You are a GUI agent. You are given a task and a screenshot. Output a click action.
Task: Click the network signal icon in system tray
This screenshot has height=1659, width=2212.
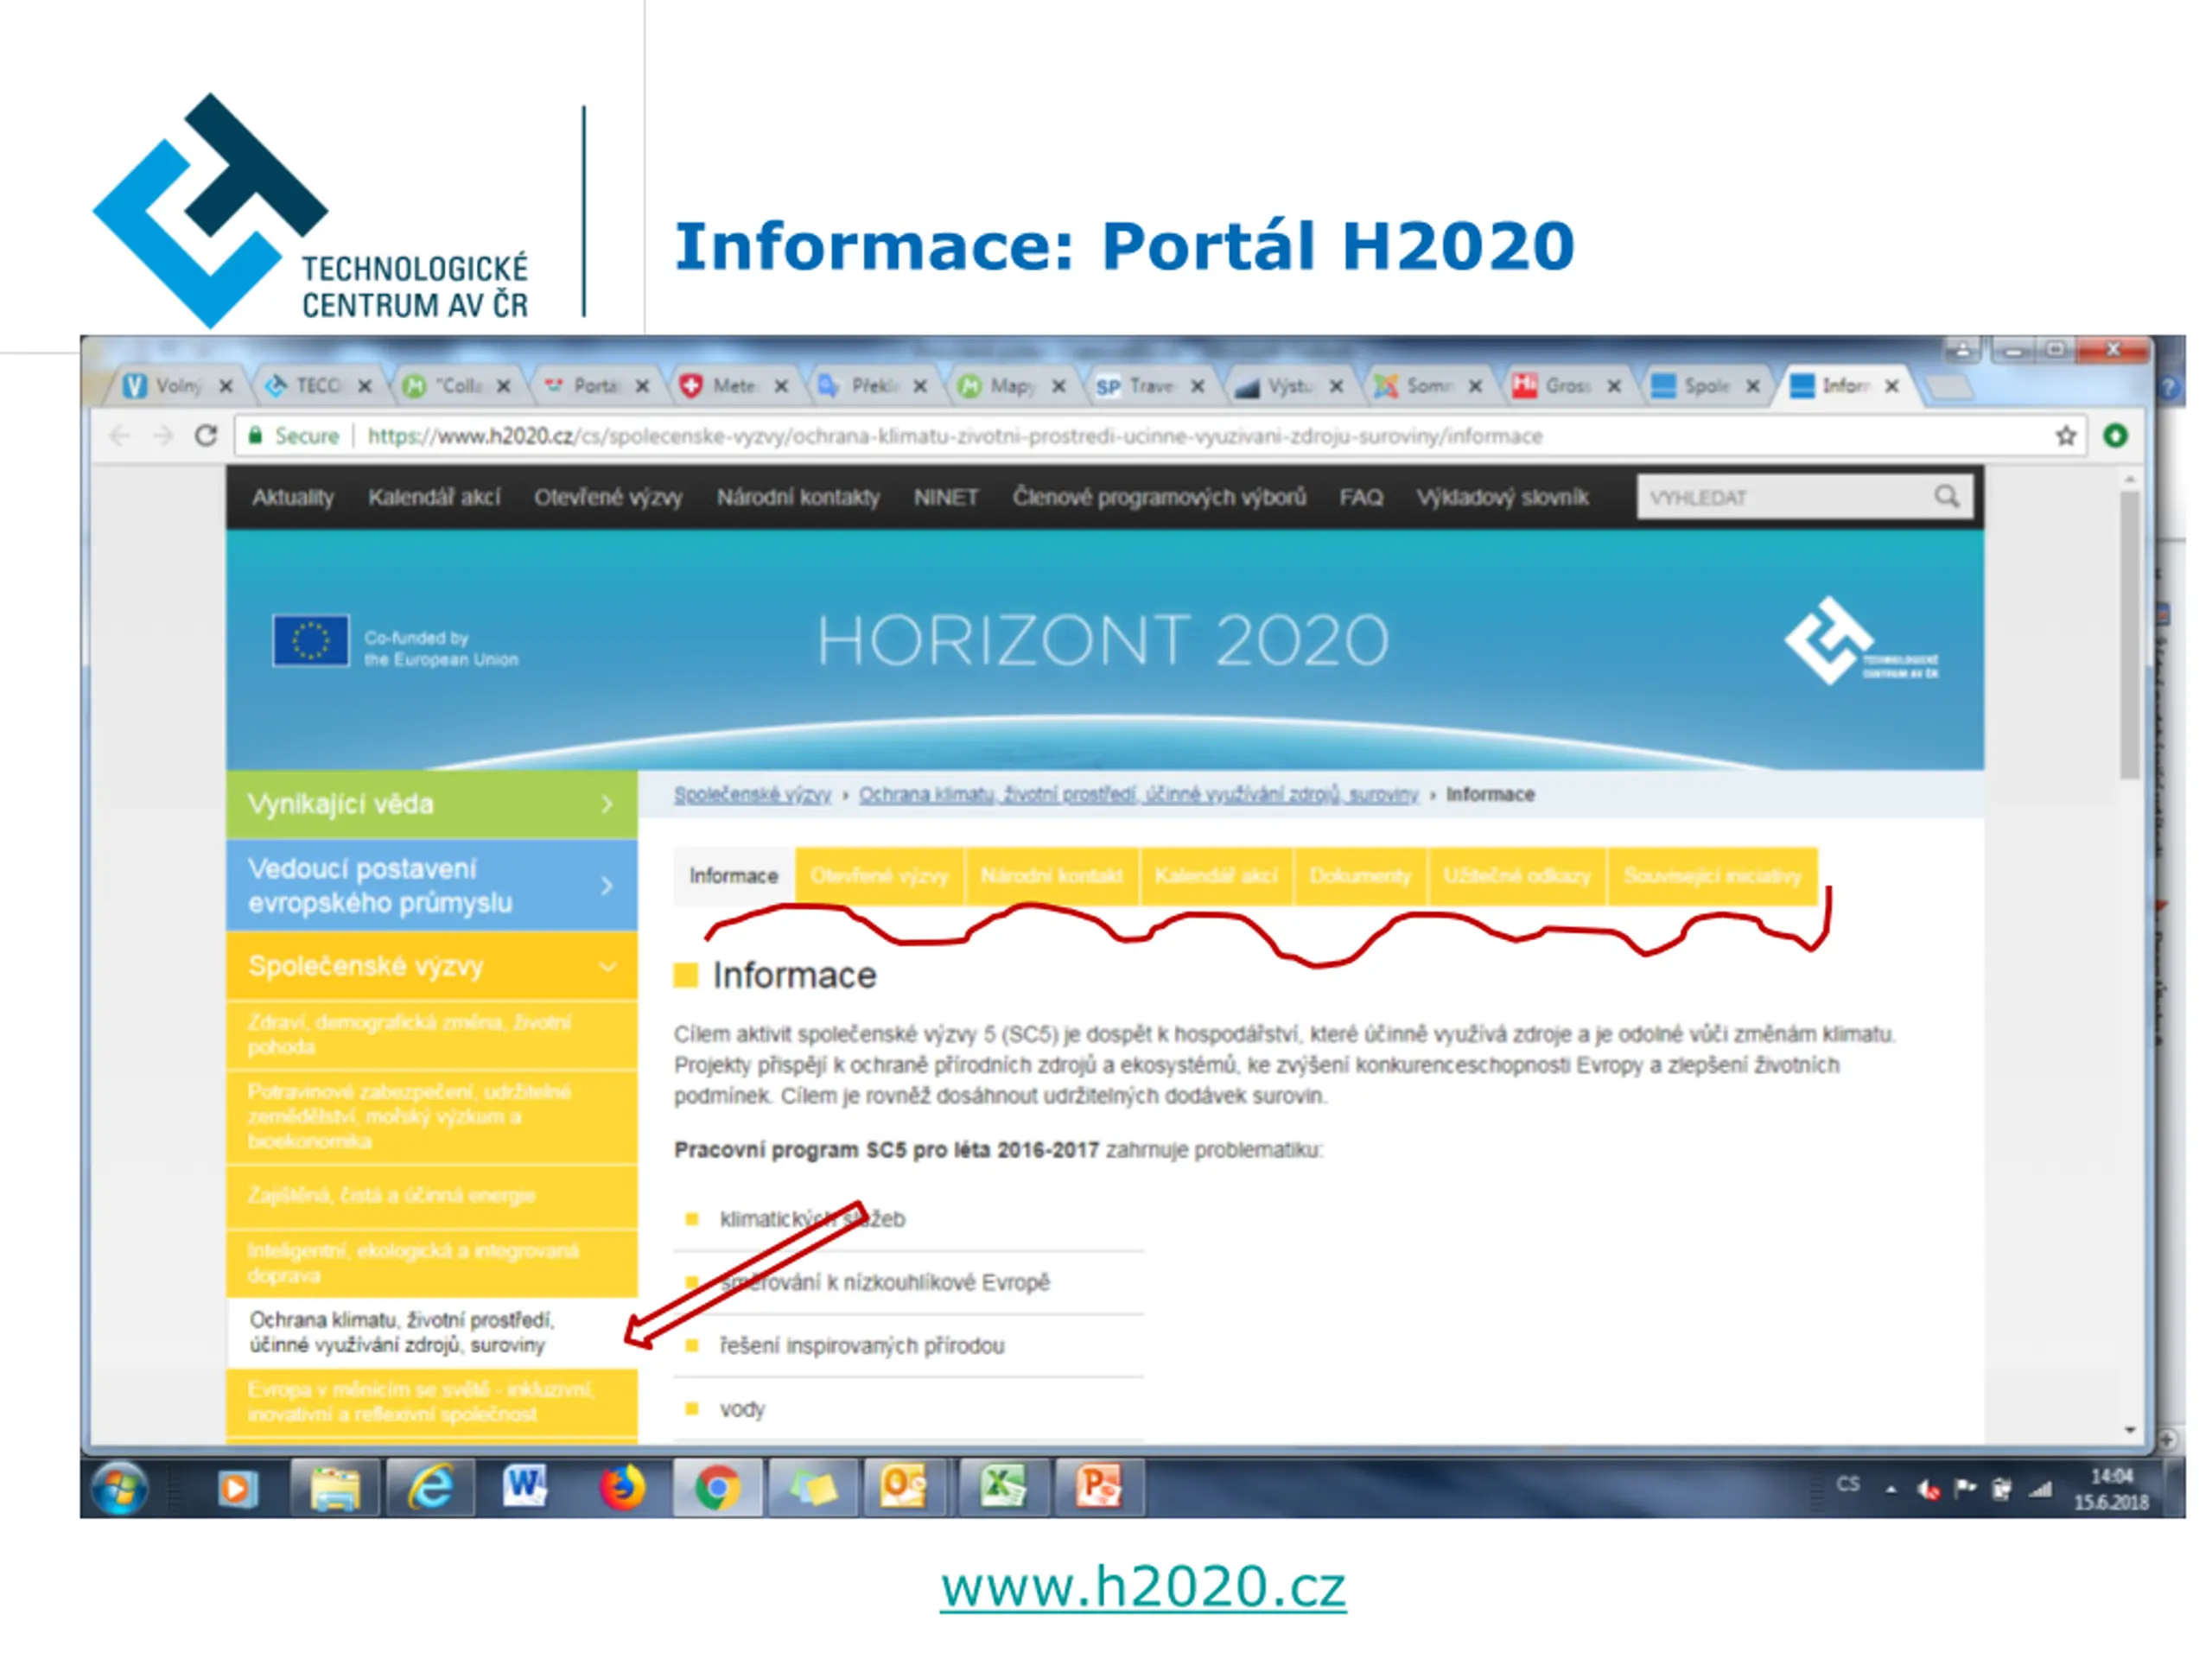pos(2040,1489)
